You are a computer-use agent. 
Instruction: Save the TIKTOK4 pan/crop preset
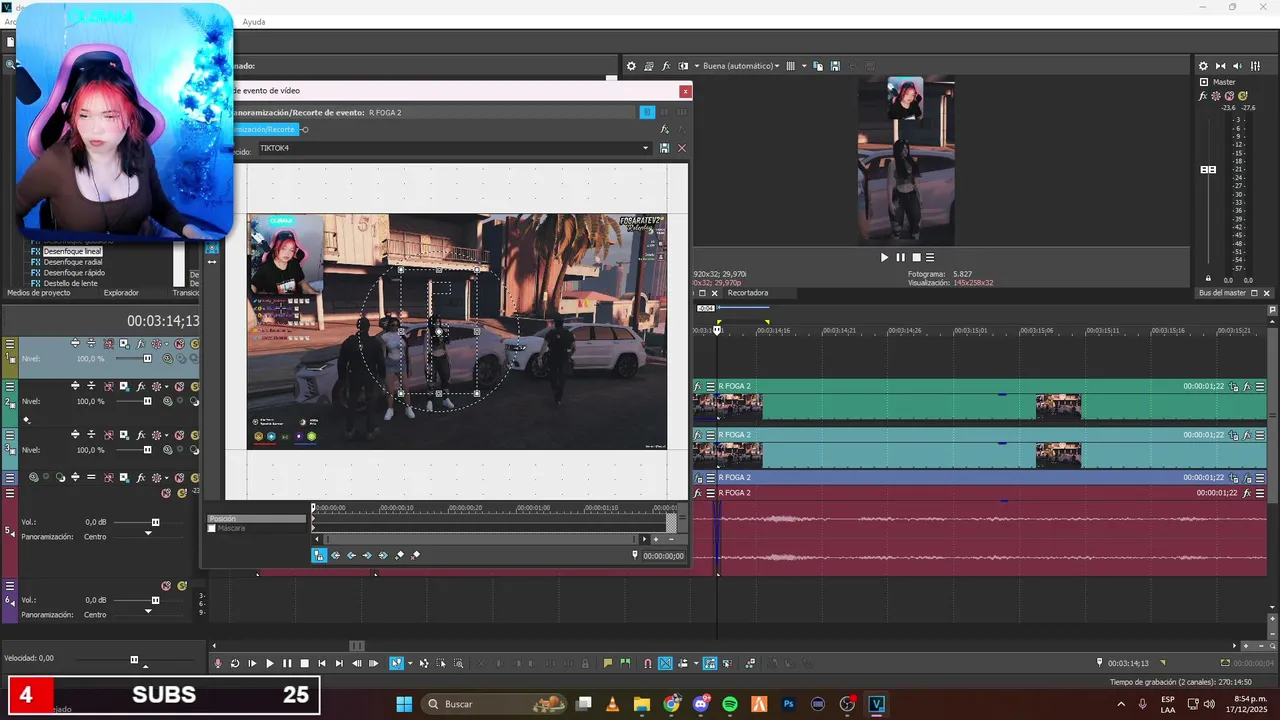coord(664,148)
